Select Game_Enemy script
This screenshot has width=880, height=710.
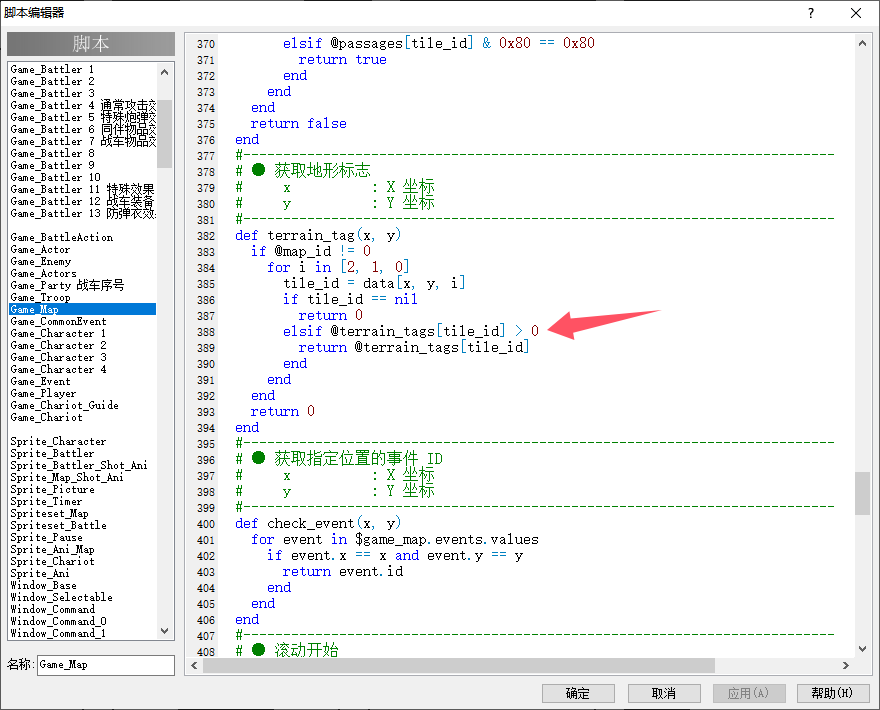click(x=40, y=262)
